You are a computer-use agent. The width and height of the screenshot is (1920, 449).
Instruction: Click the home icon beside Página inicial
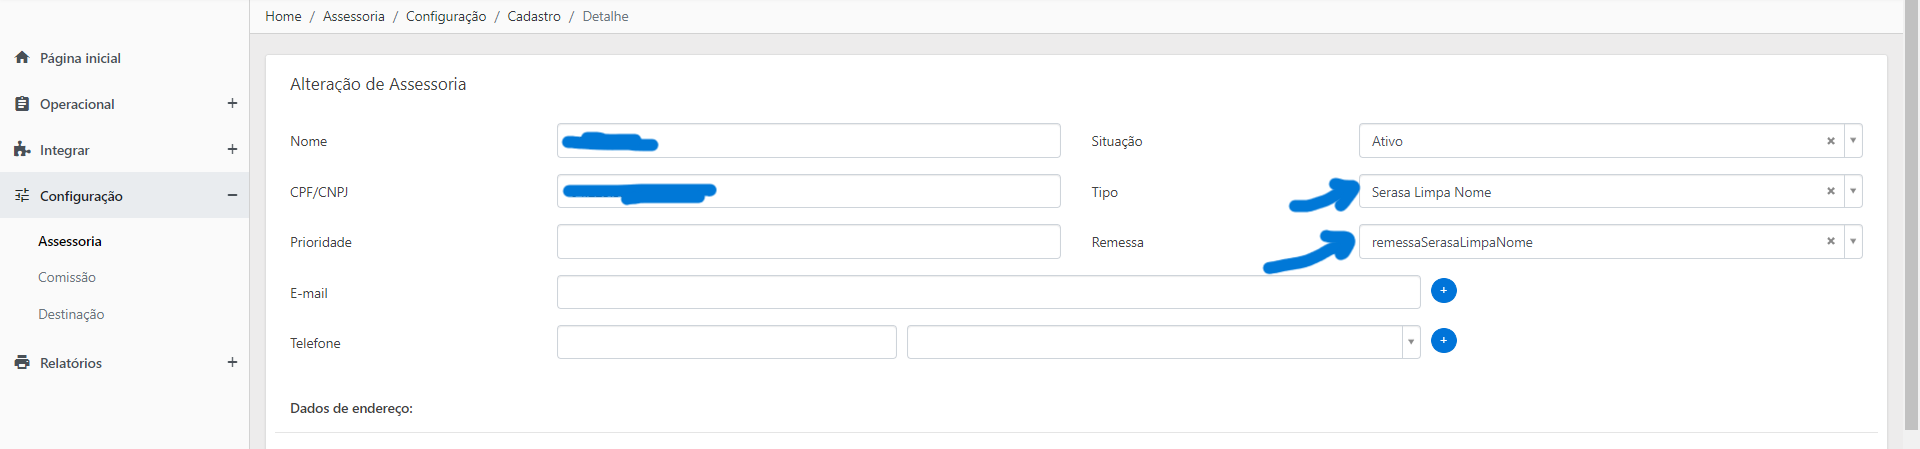click(x=22, y=58)
